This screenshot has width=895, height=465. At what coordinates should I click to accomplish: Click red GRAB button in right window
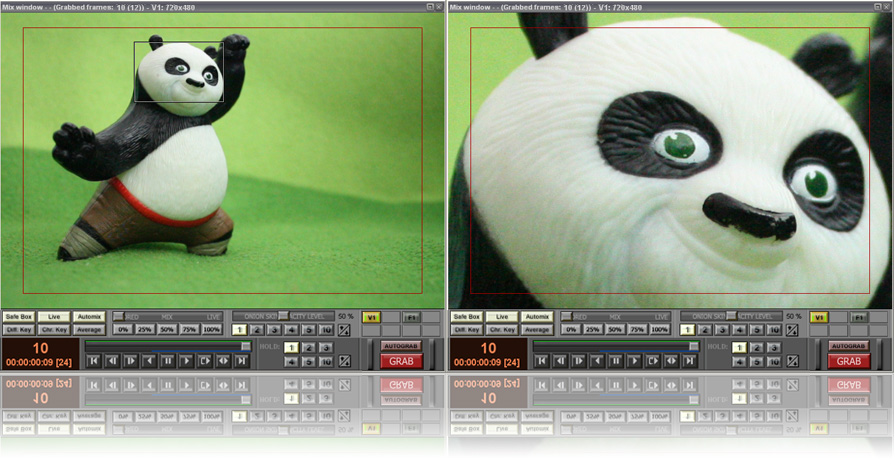coord(849,361)
